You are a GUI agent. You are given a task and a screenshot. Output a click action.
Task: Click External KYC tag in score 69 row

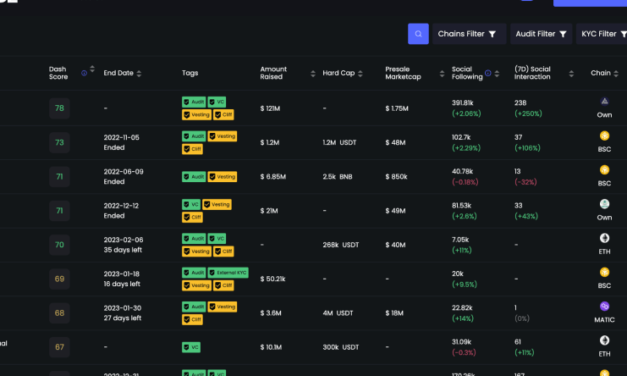[228, 272]
